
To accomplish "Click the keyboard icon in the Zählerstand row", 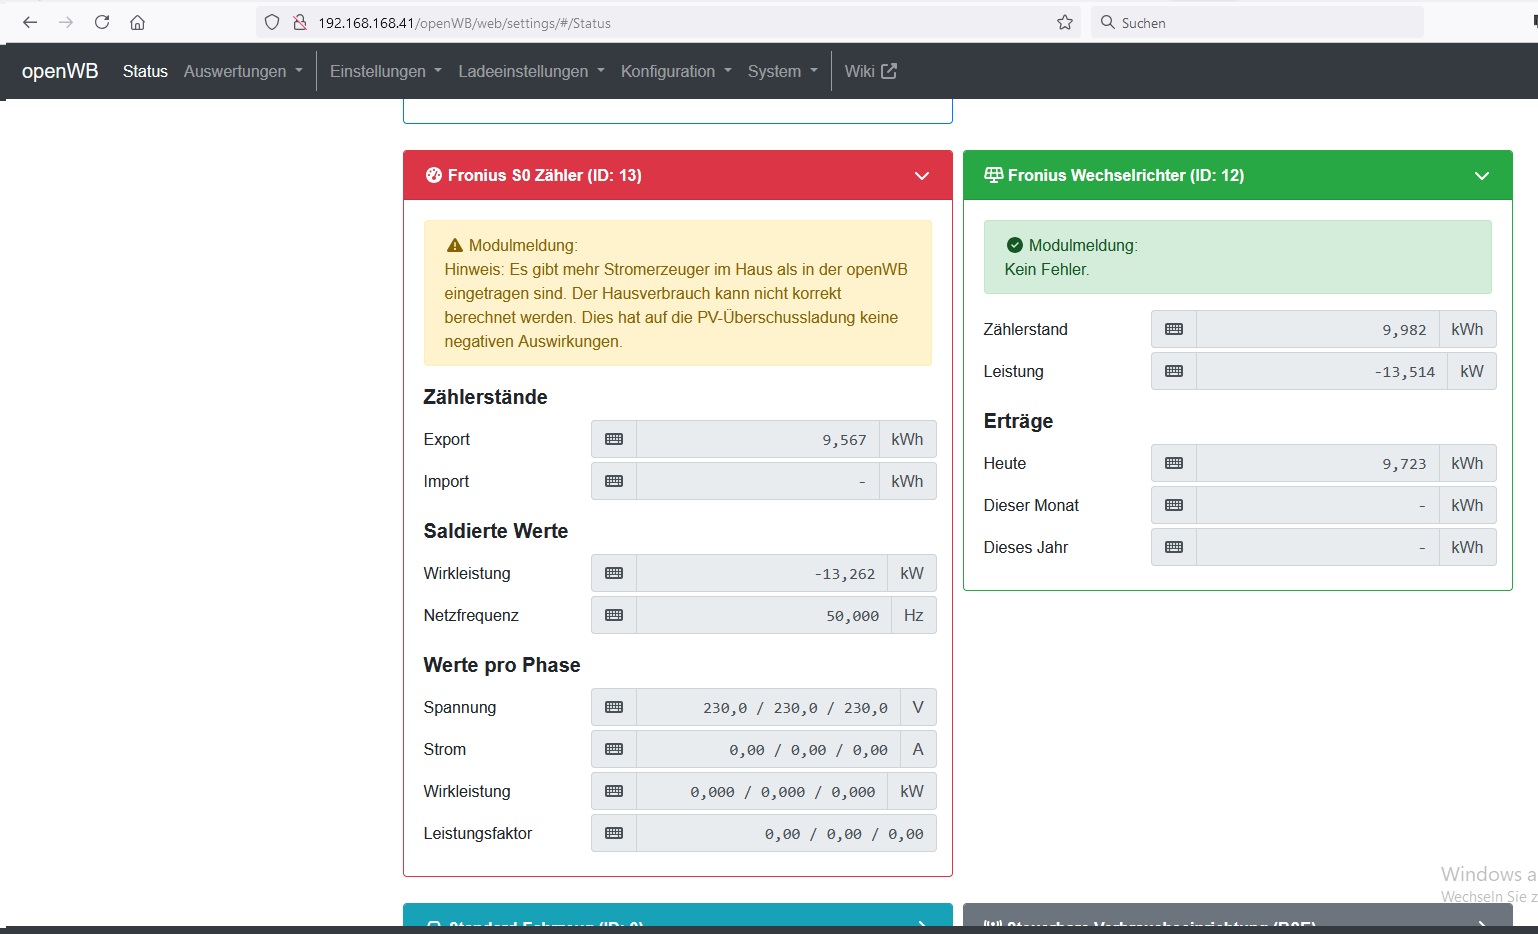I will (x=1174, y=329).
